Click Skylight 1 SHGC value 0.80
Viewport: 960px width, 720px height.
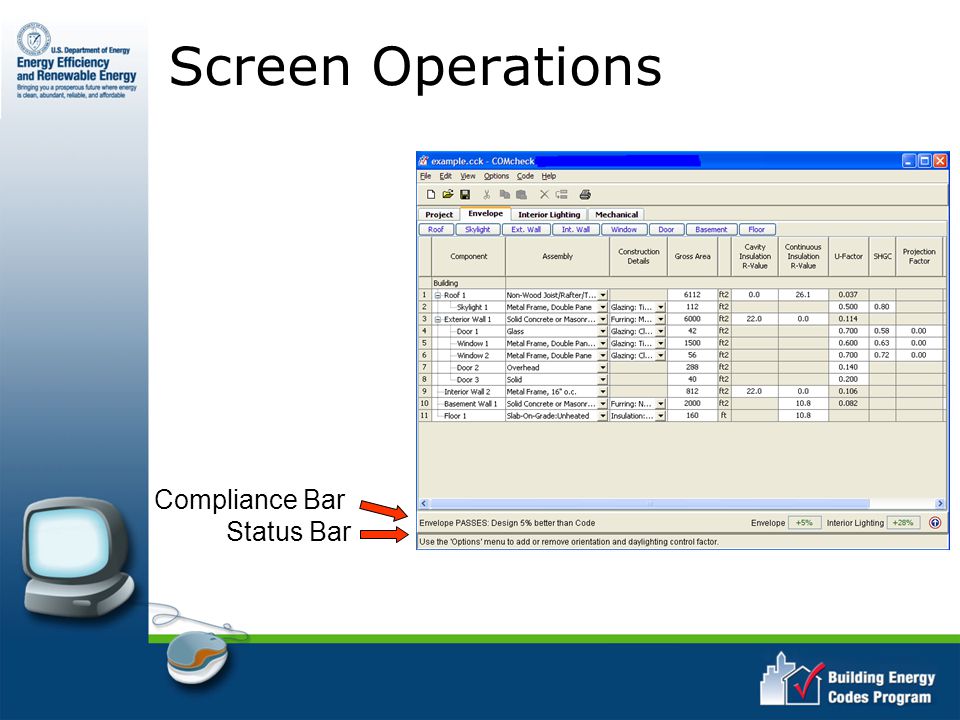point(882,307)
